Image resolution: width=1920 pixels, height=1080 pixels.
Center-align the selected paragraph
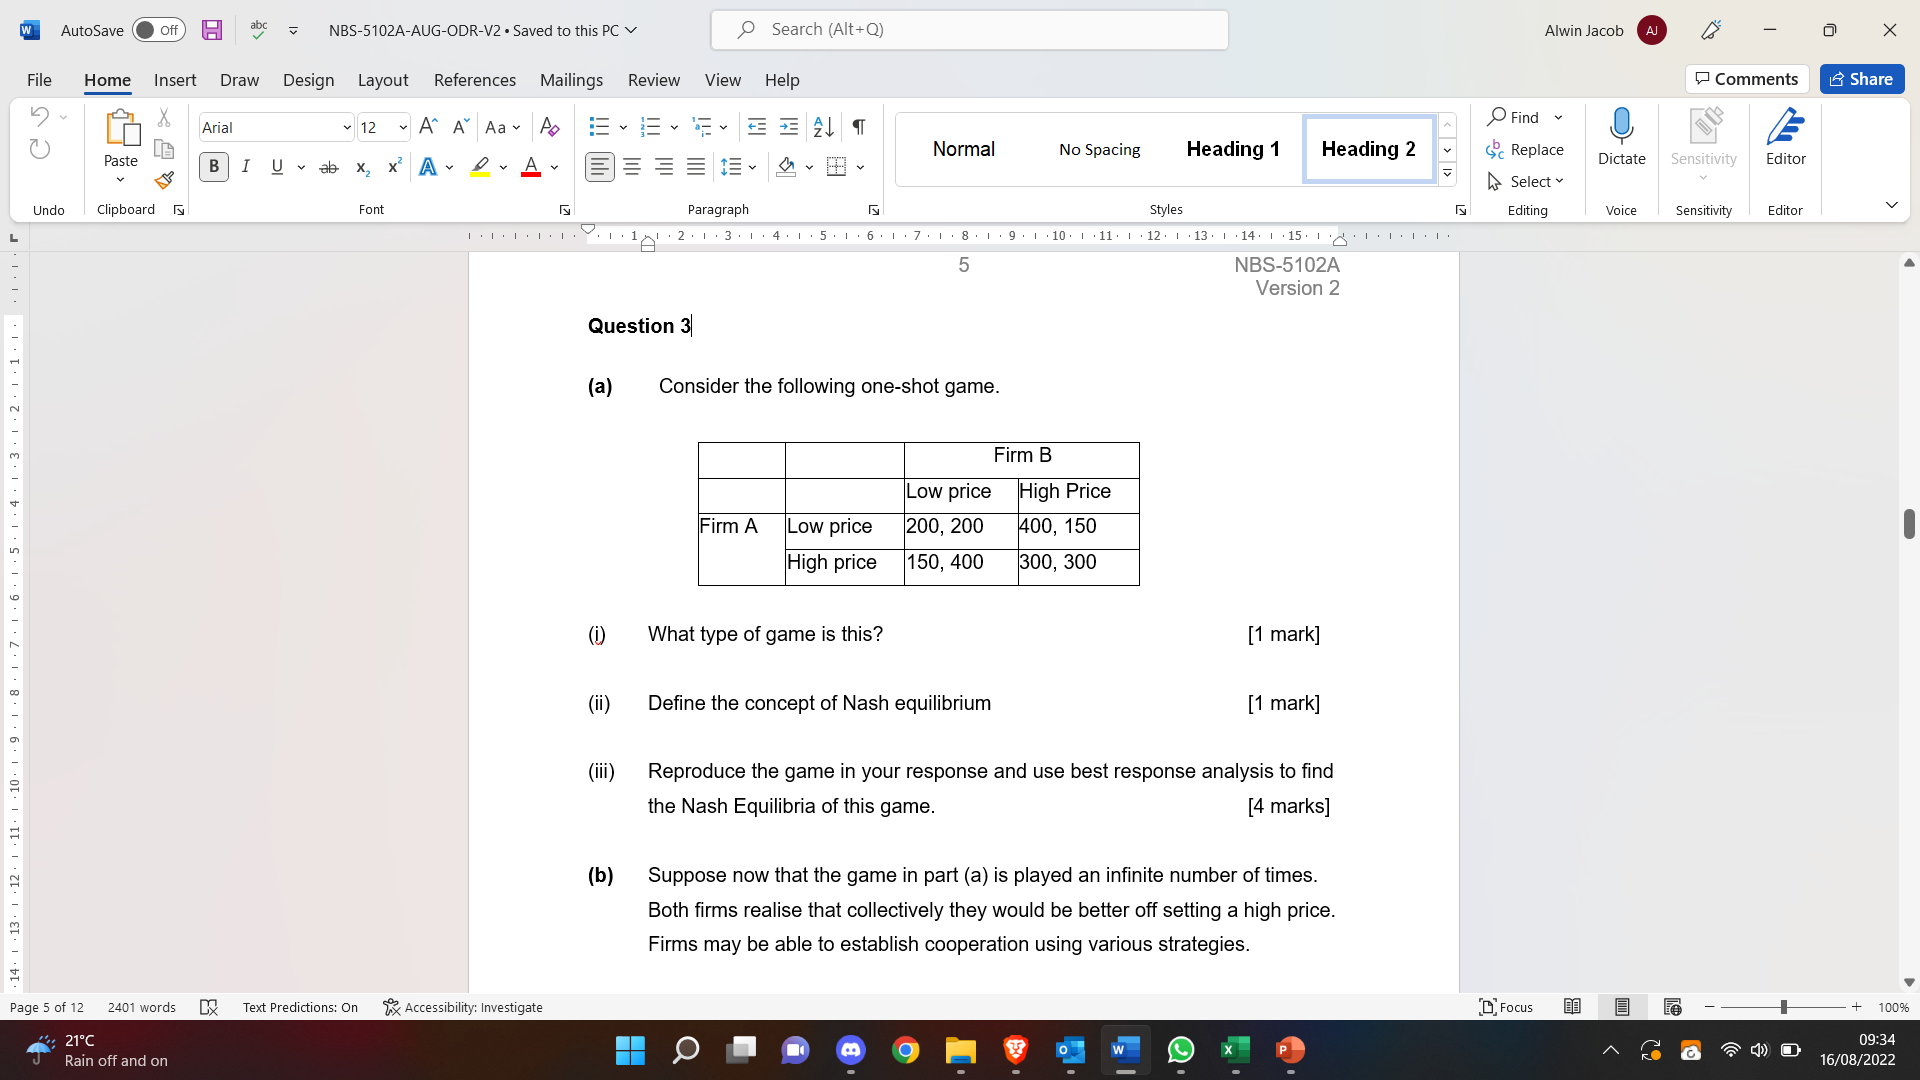(632, 167)
